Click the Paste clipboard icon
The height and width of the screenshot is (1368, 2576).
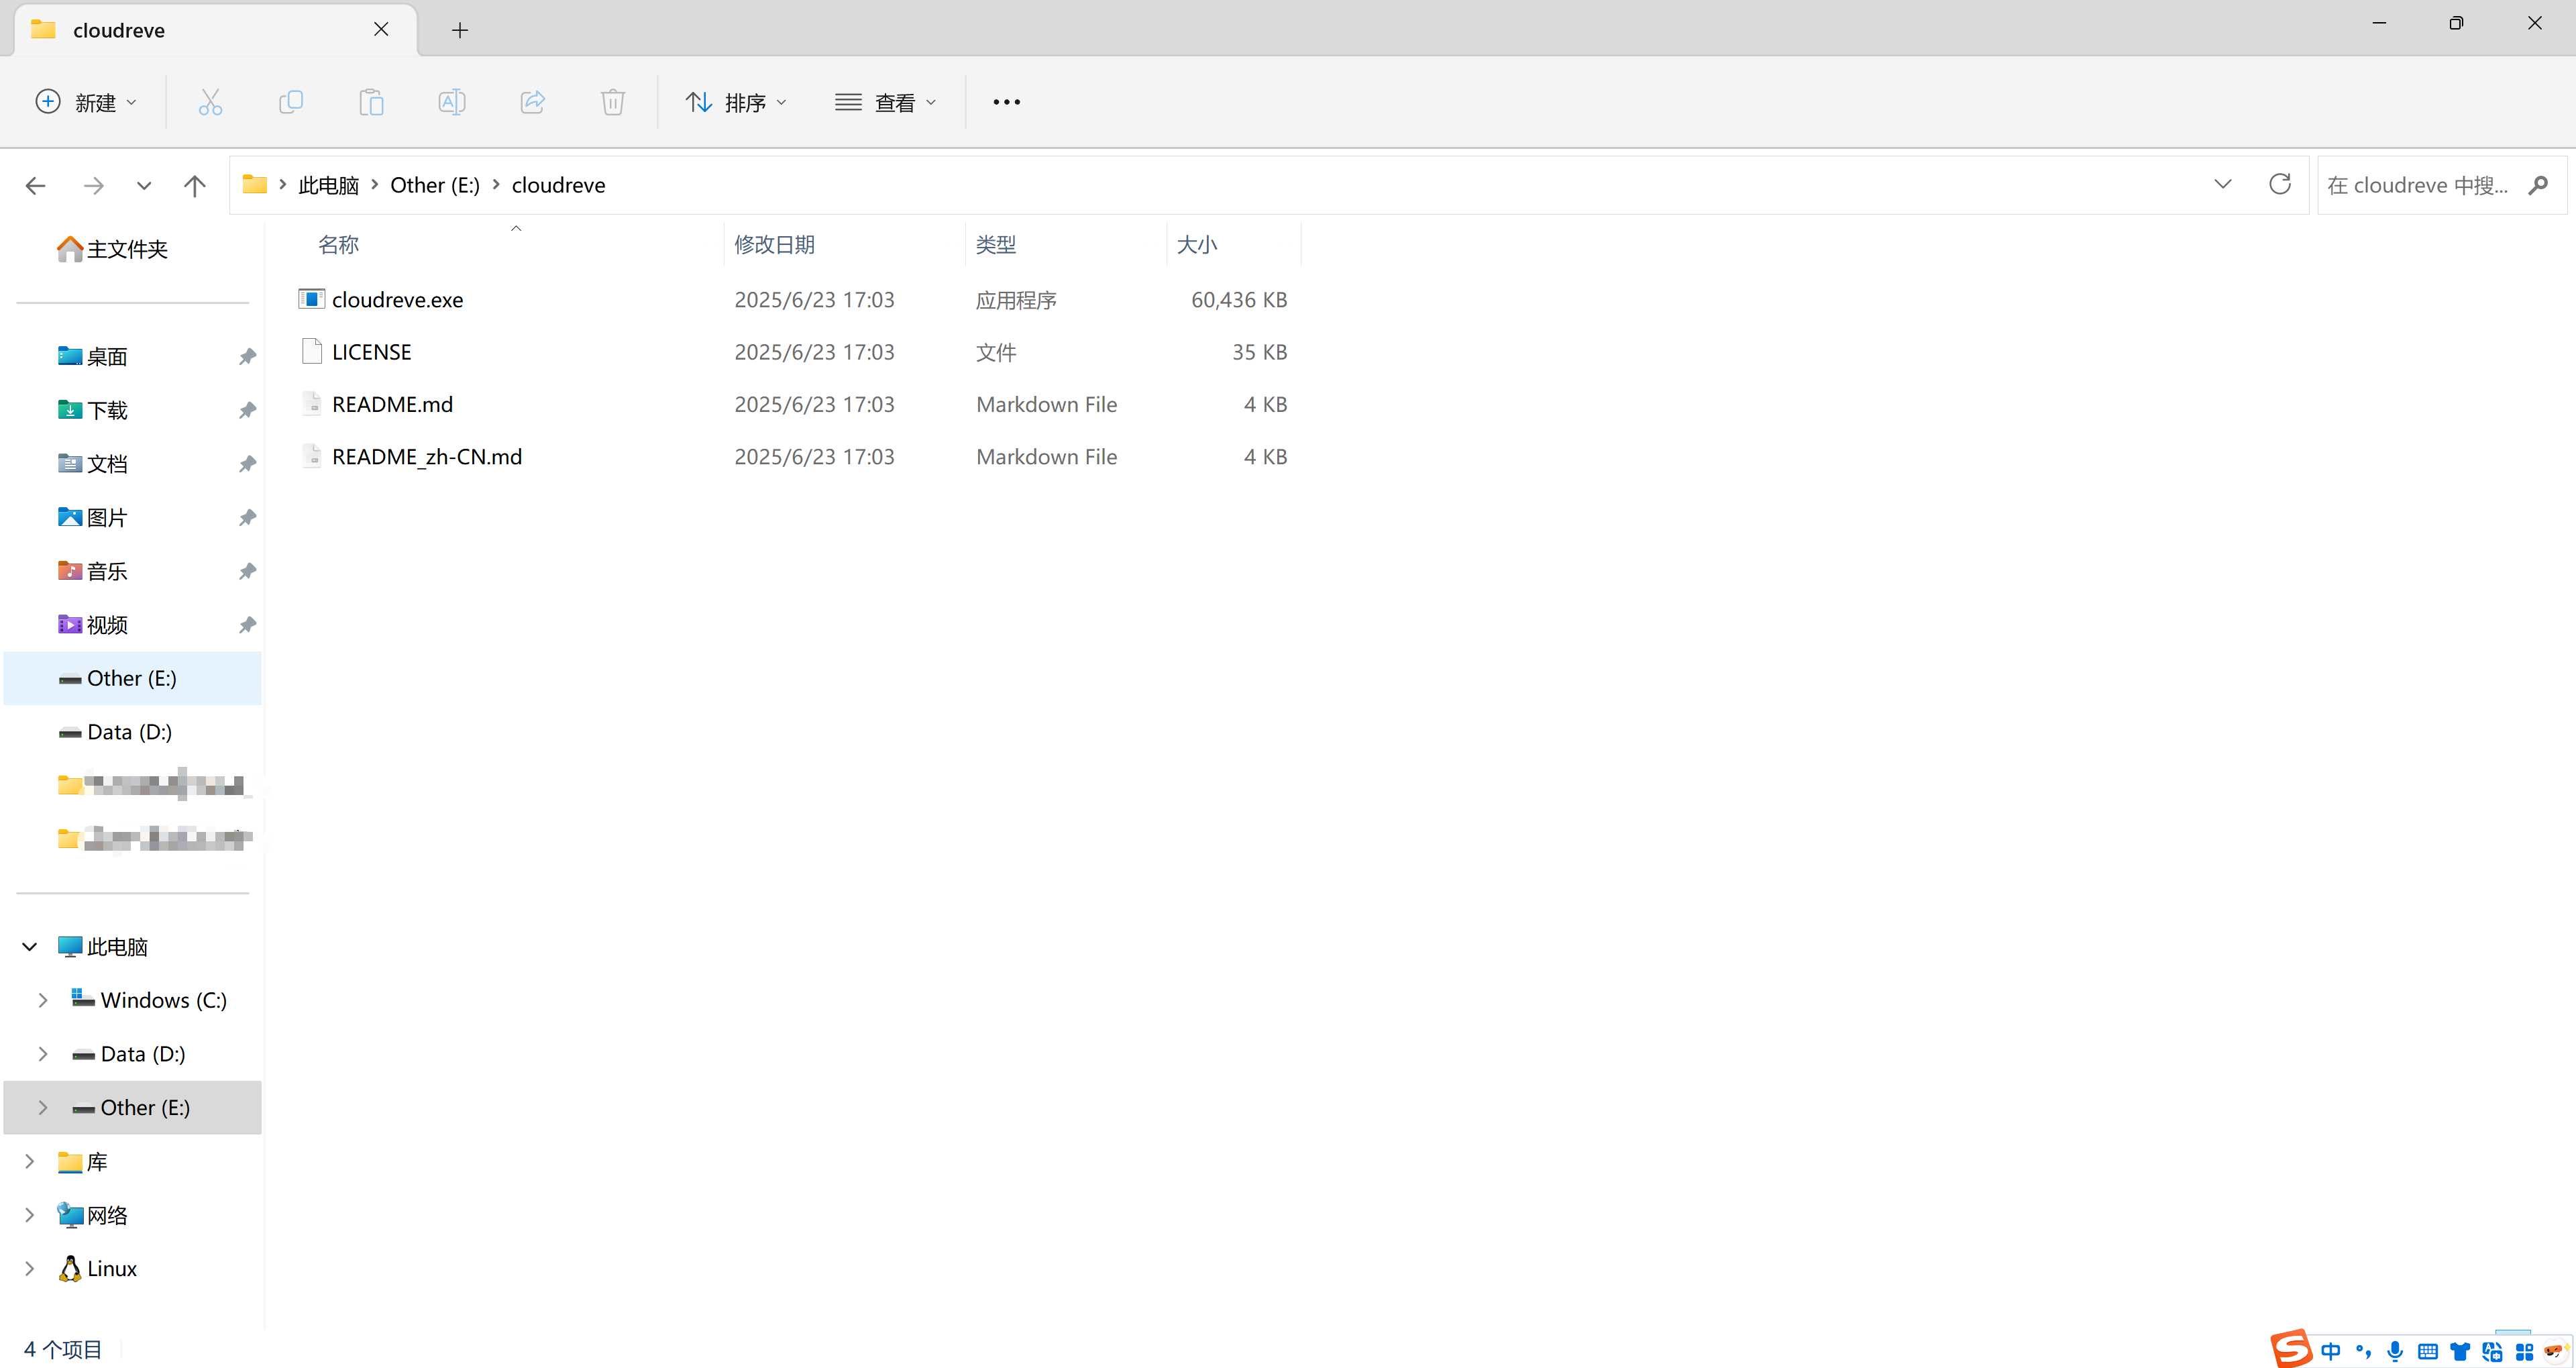[x=371, y=102]
